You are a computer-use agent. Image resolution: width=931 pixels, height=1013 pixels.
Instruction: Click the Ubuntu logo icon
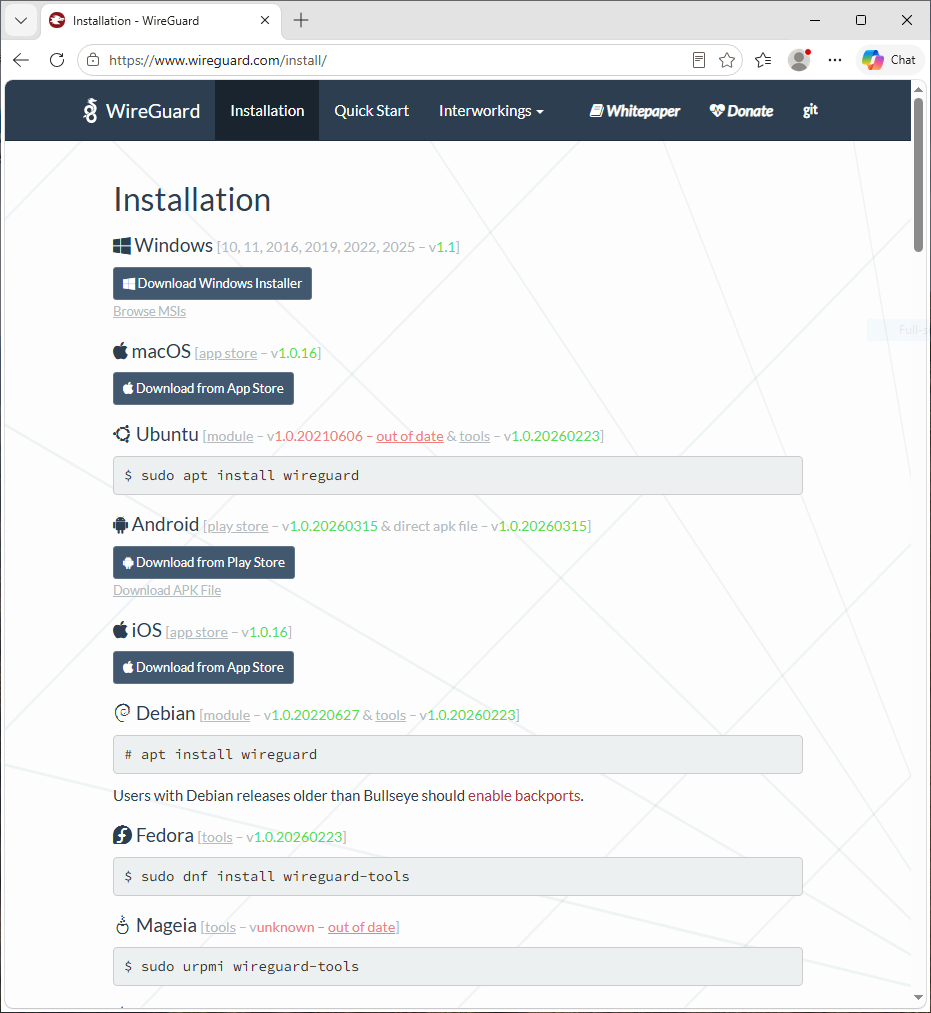click(x=122, y=434)
